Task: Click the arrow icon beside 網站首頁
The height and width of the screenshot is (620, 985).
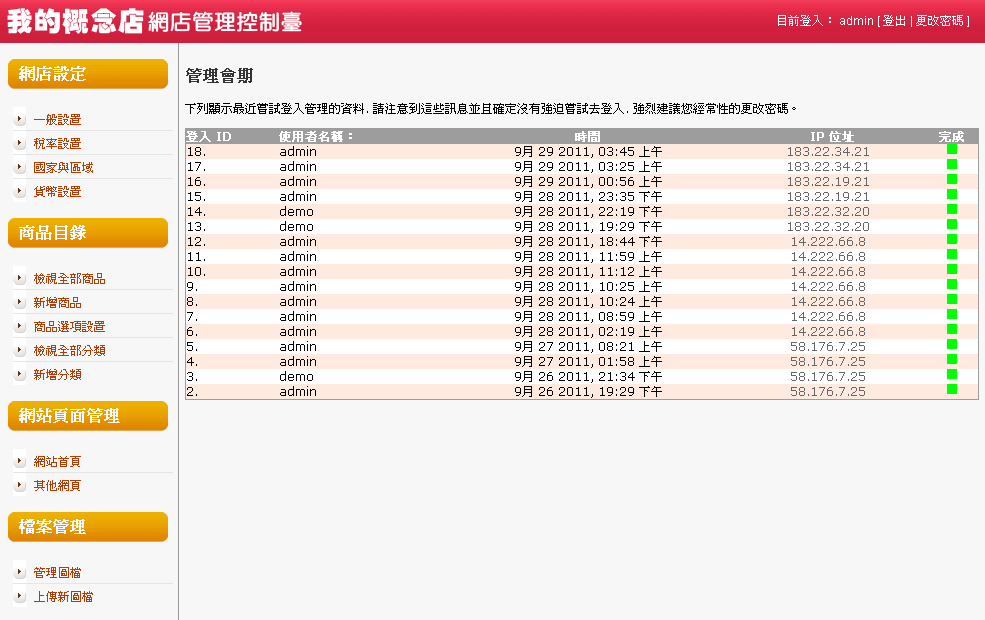Action: click(20, 462)
